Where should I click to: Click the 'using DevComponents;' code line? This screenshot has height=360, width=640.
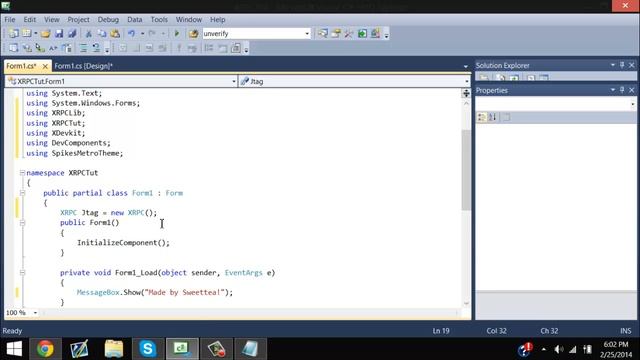pyautogui.click(x=68, y=143)
